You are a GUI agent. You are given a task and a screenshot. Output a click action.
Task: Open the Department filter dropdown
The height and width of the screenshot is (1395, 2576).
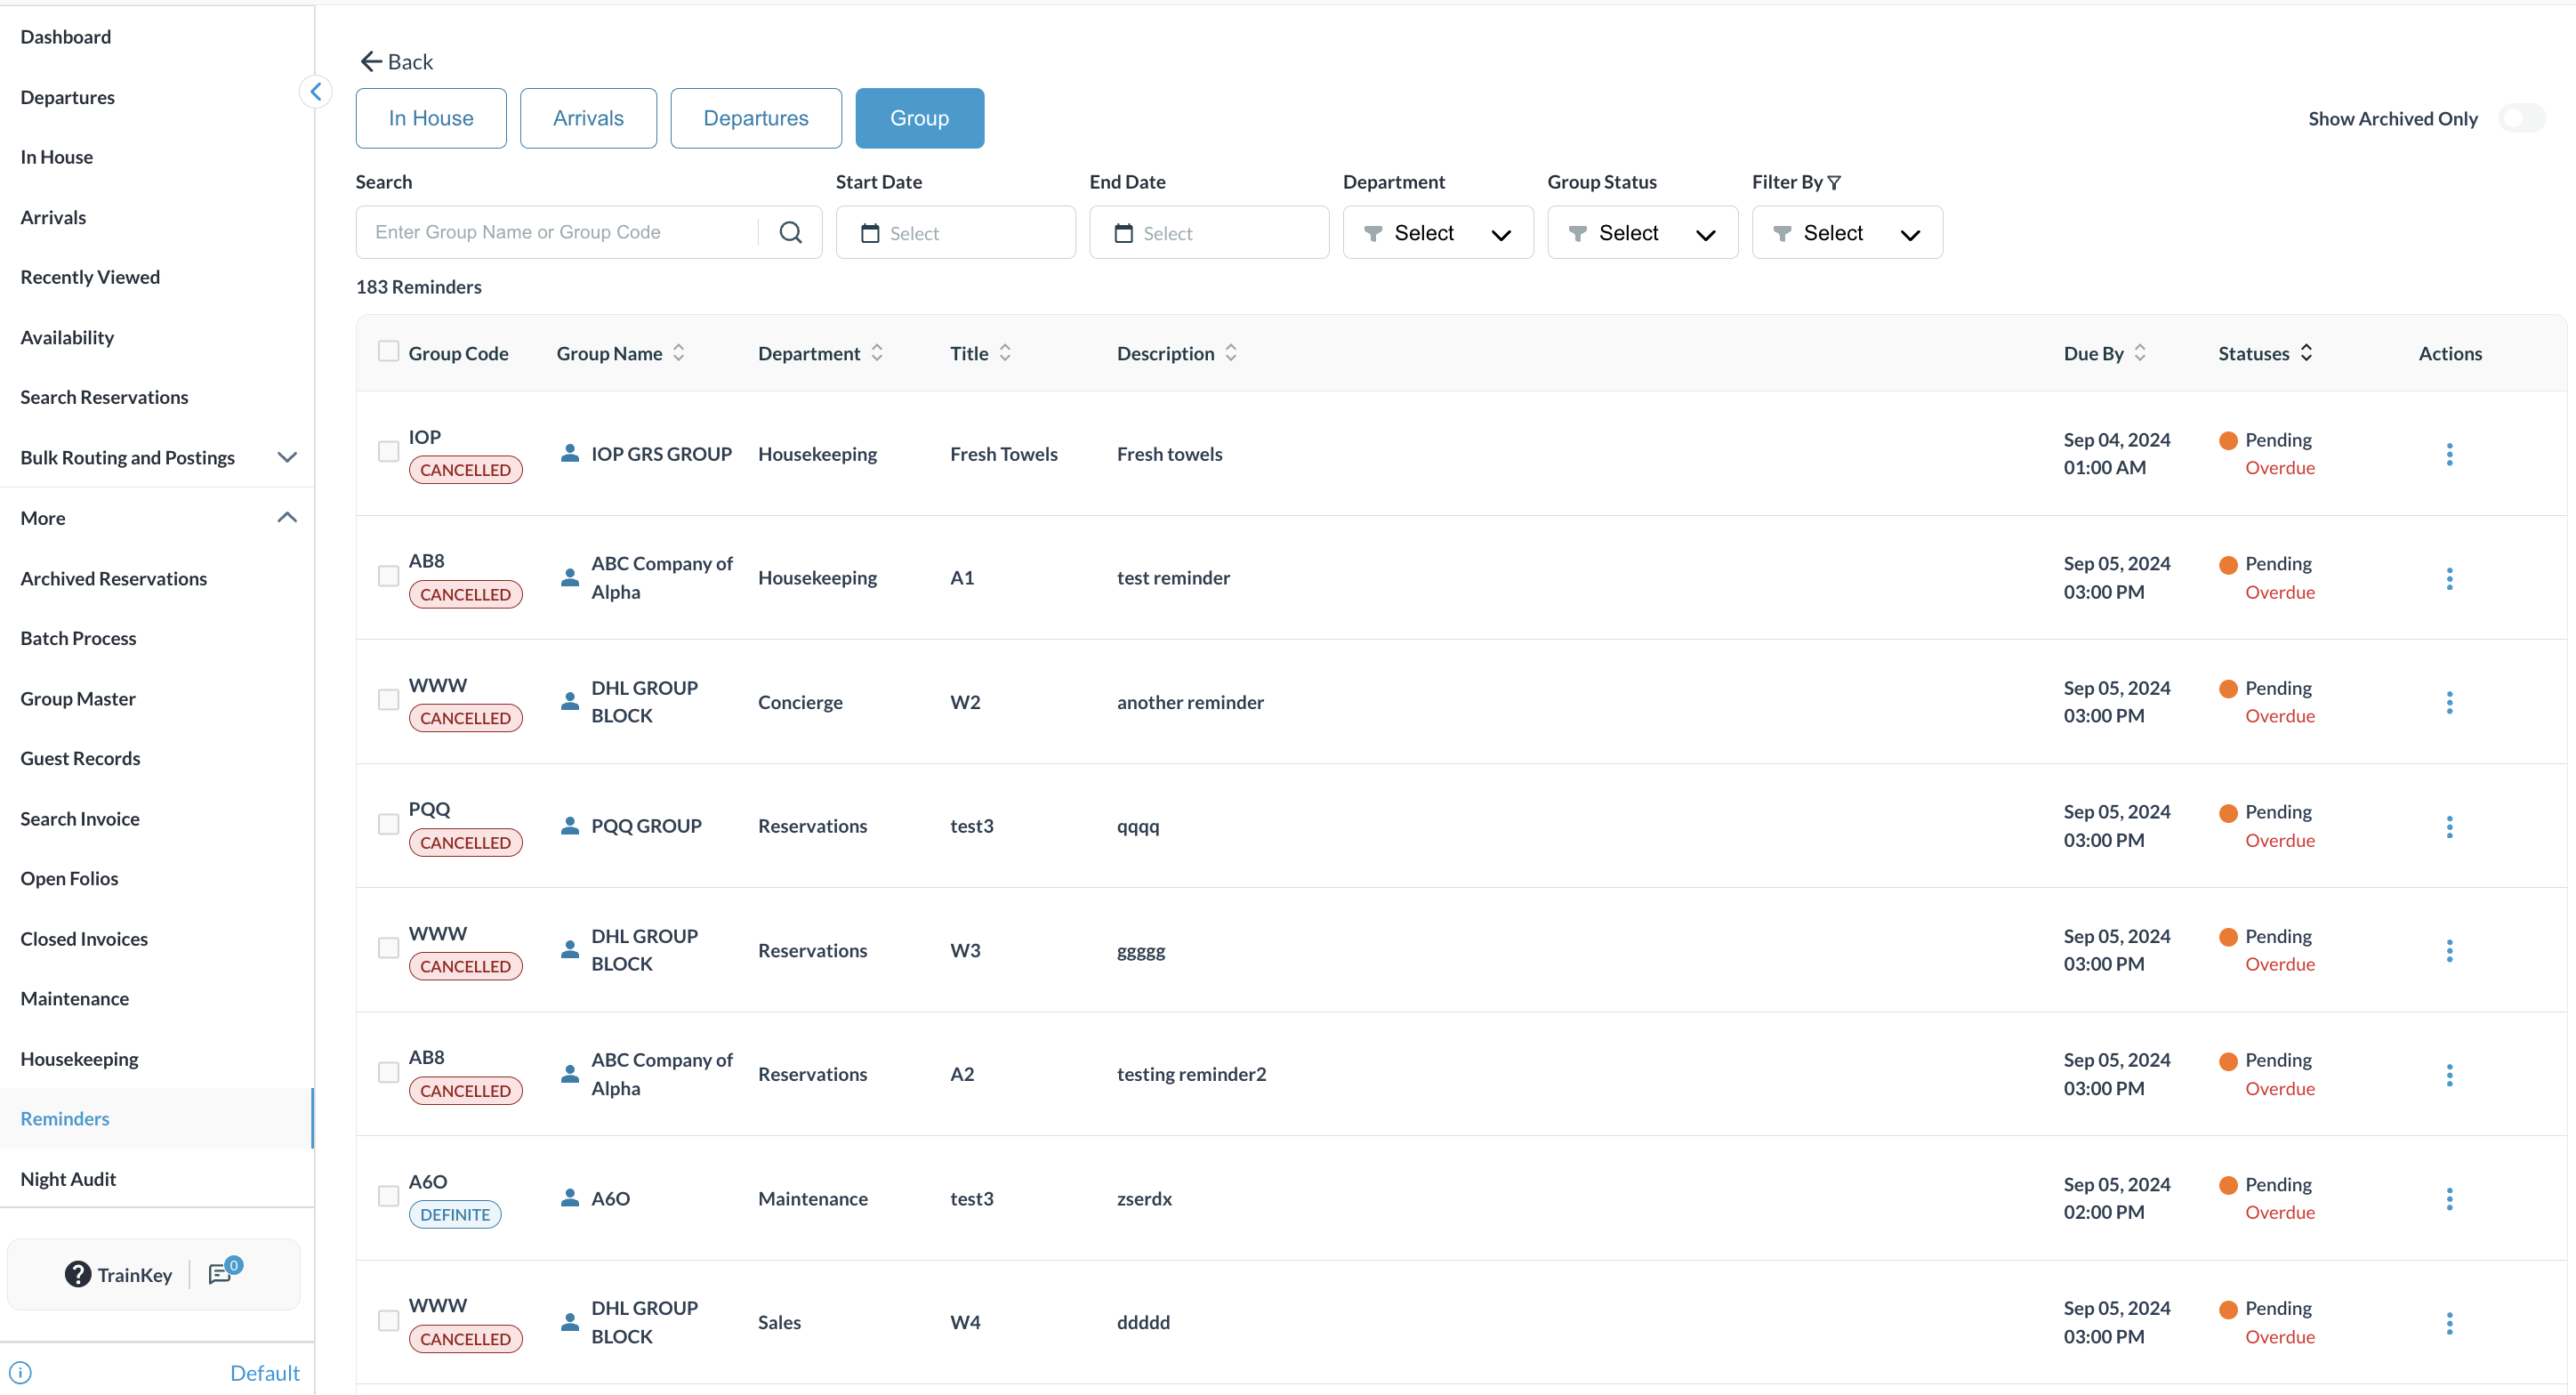[1437, 233]
